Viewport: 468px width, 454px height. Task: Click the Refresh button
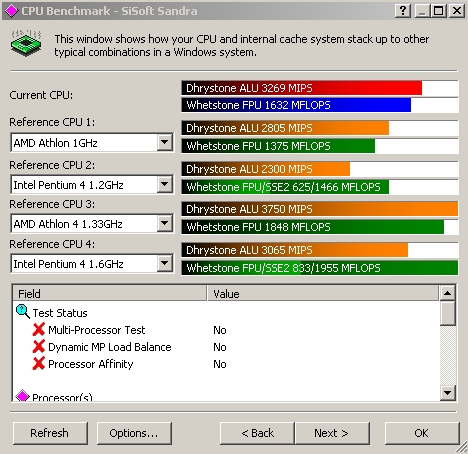tap(50, 433)
